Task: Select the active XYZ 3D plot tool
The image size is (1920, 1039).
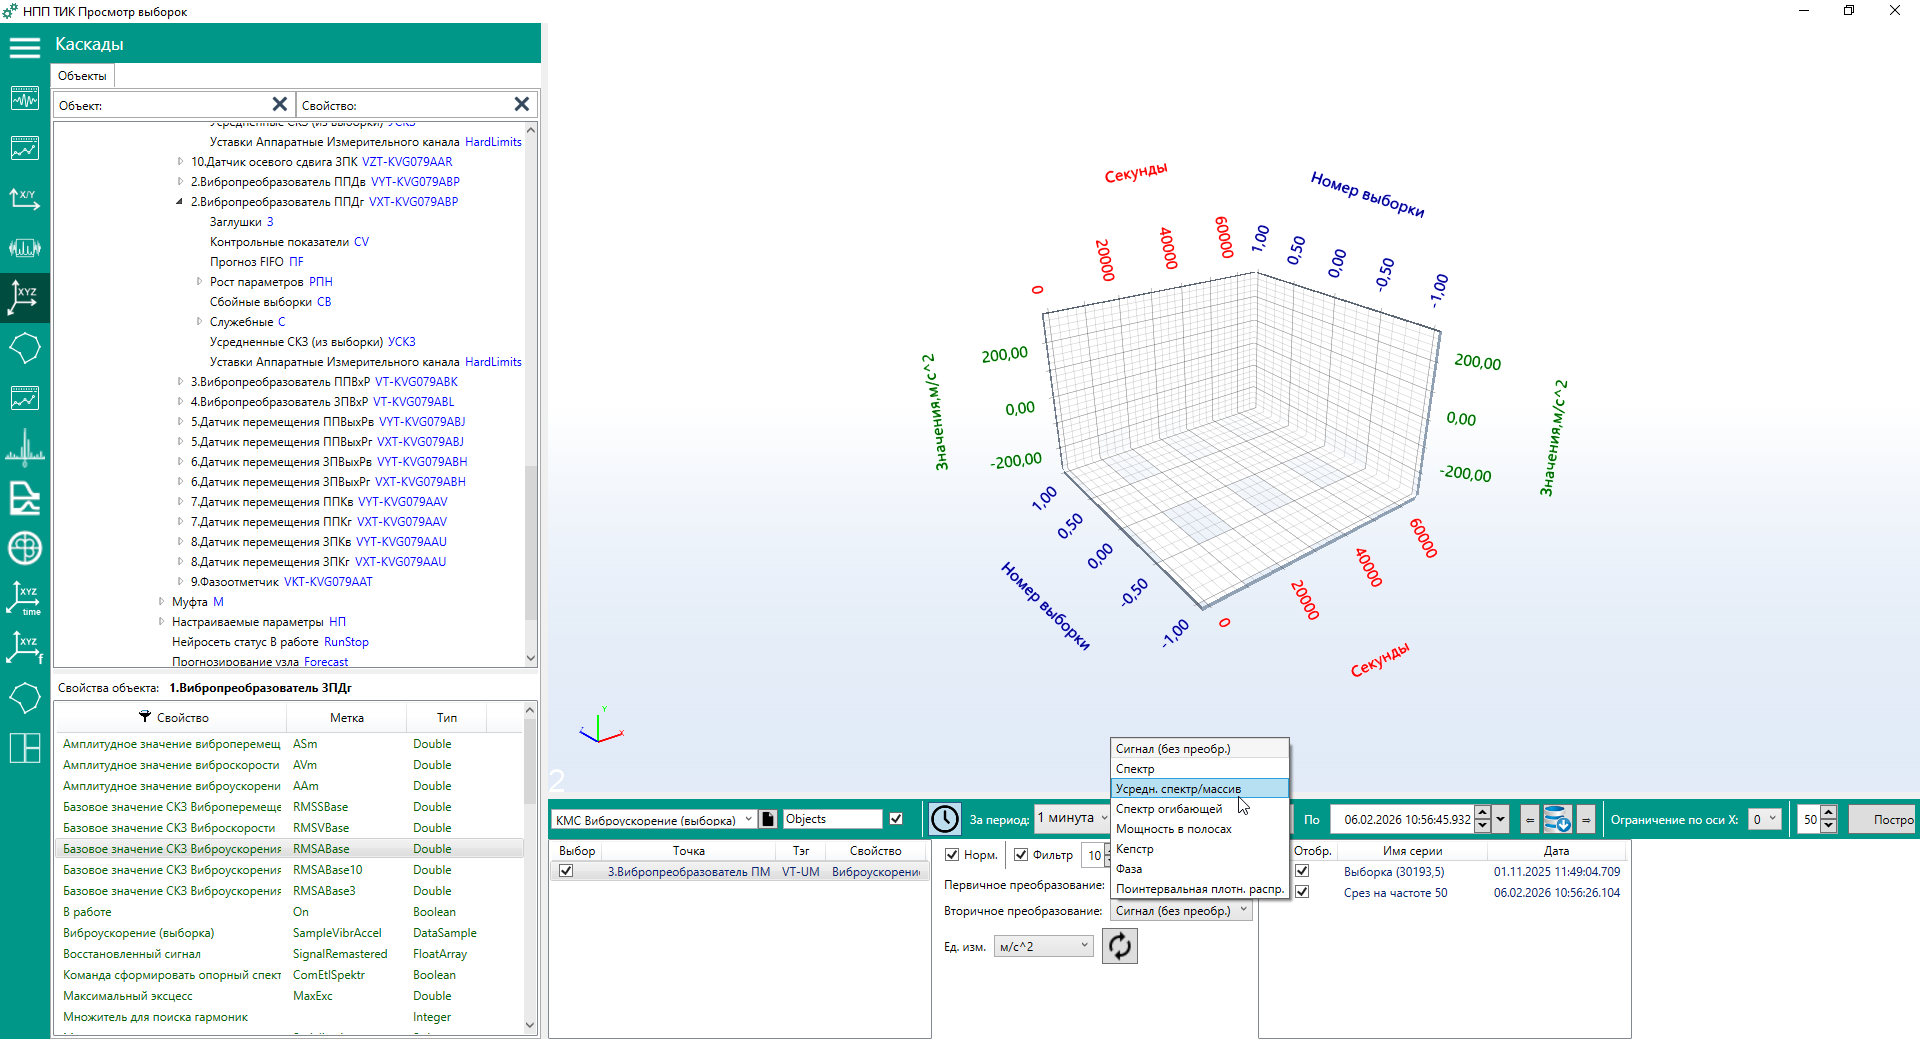Action: coord(25,297)
